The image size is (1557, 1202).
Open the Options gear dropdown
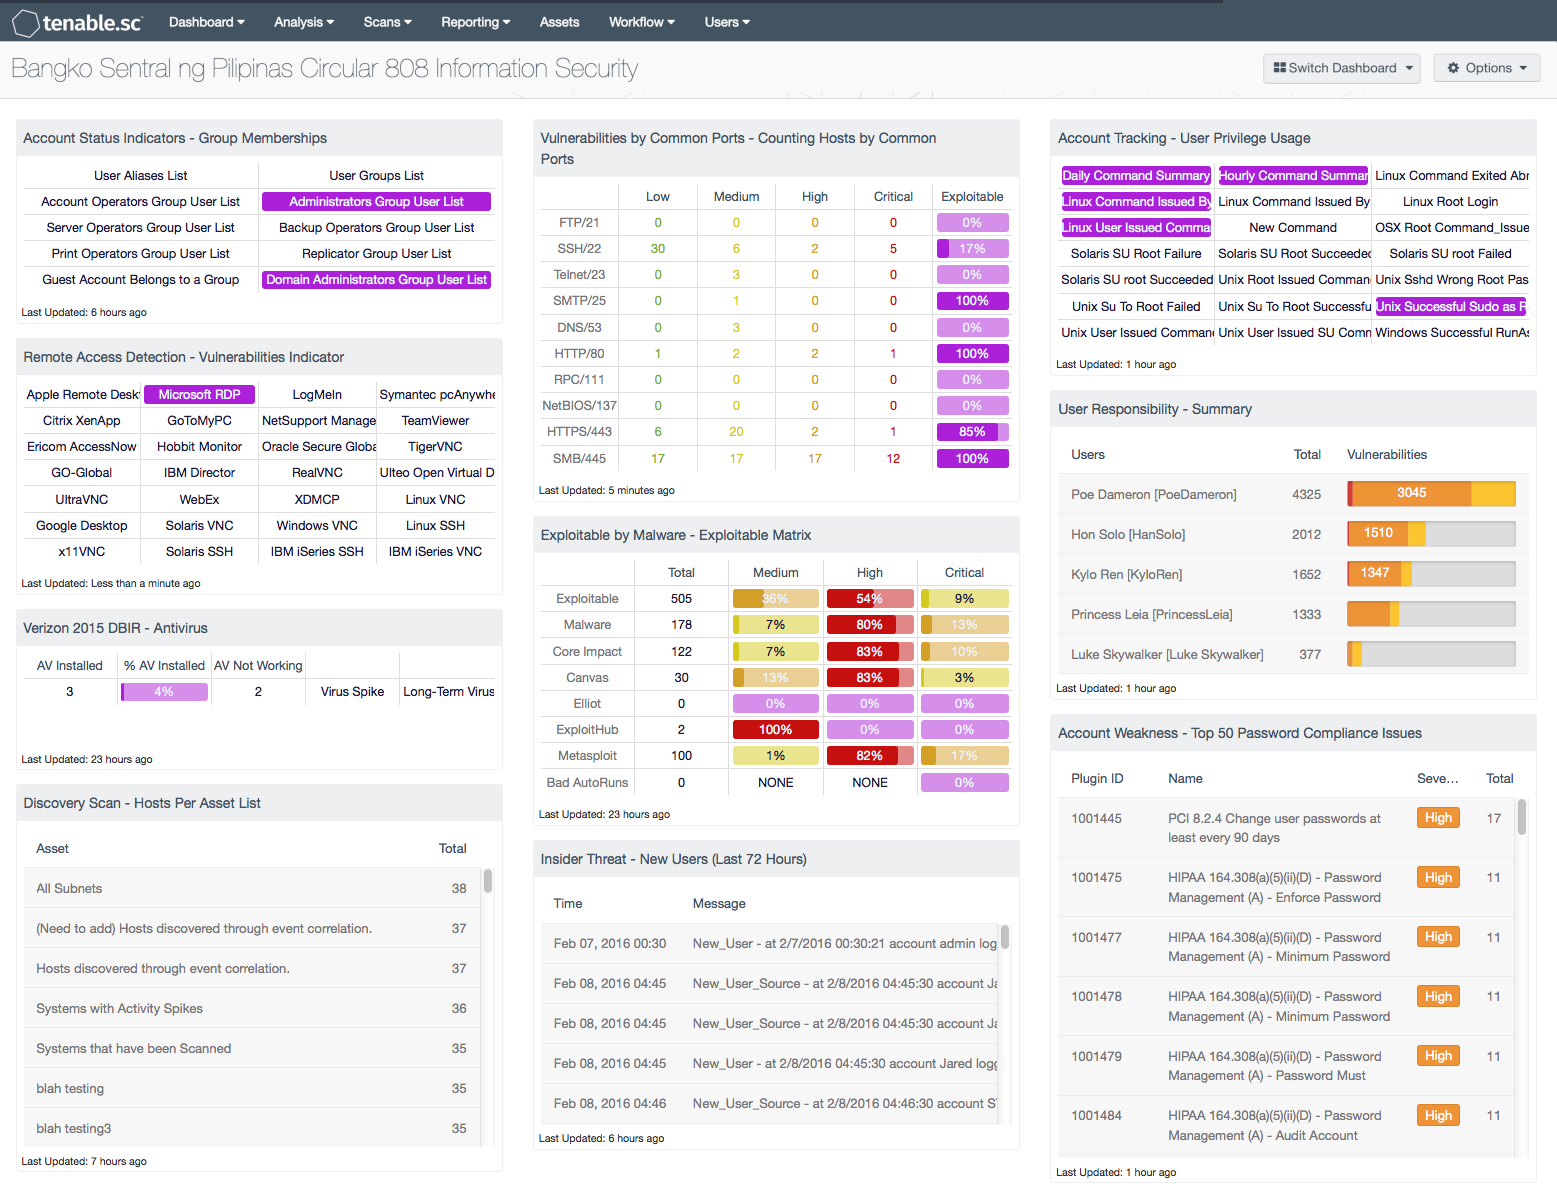pos(1487,68)
